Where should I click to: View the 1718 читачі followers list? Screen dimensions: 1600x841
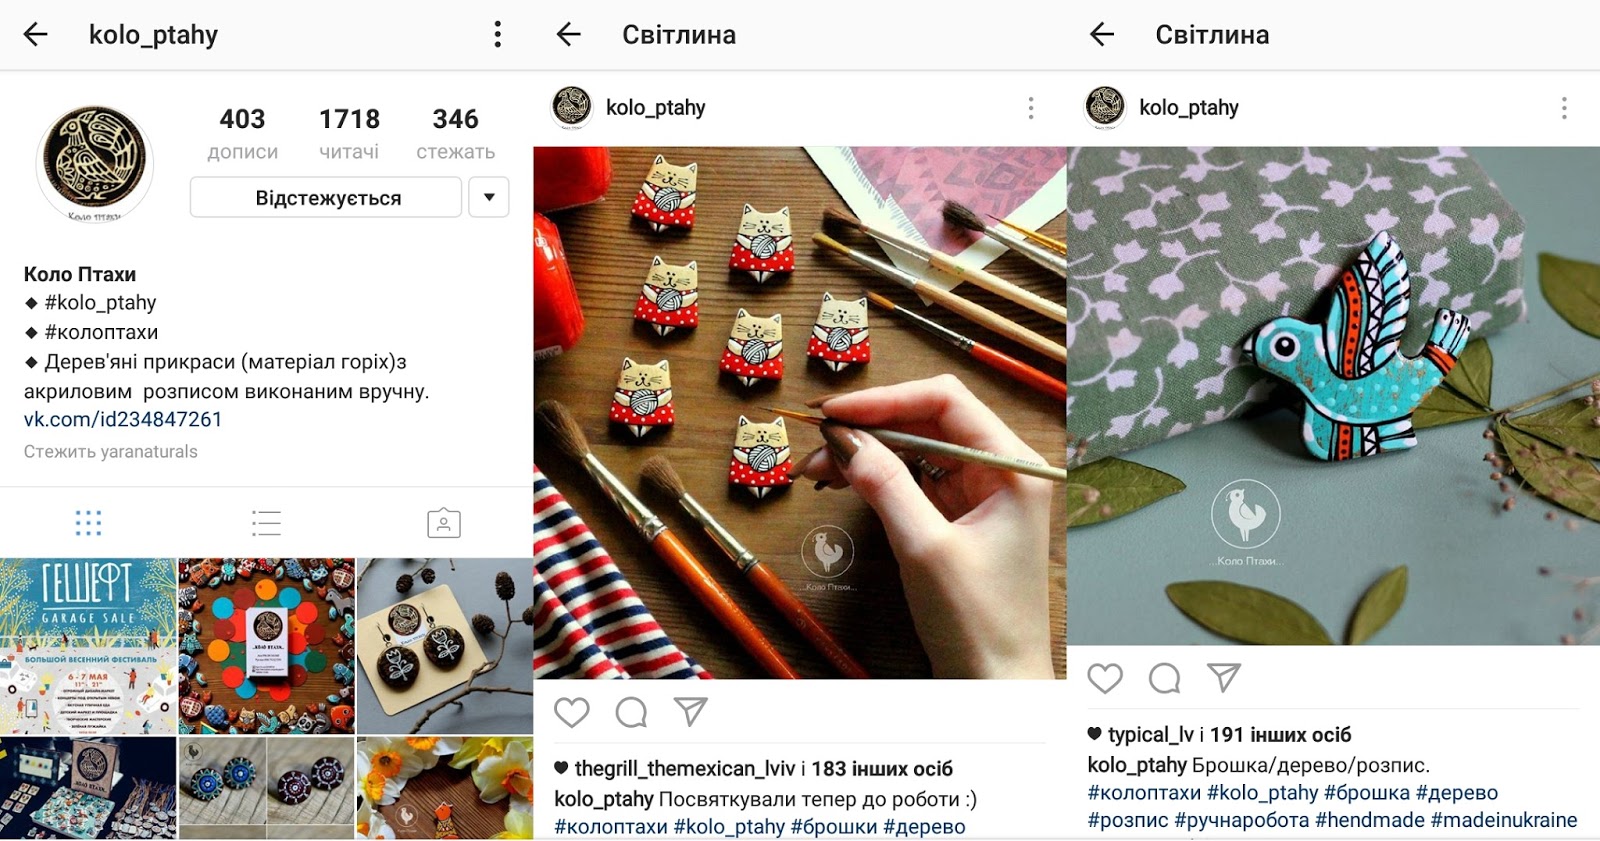click(x=349, y=134)
